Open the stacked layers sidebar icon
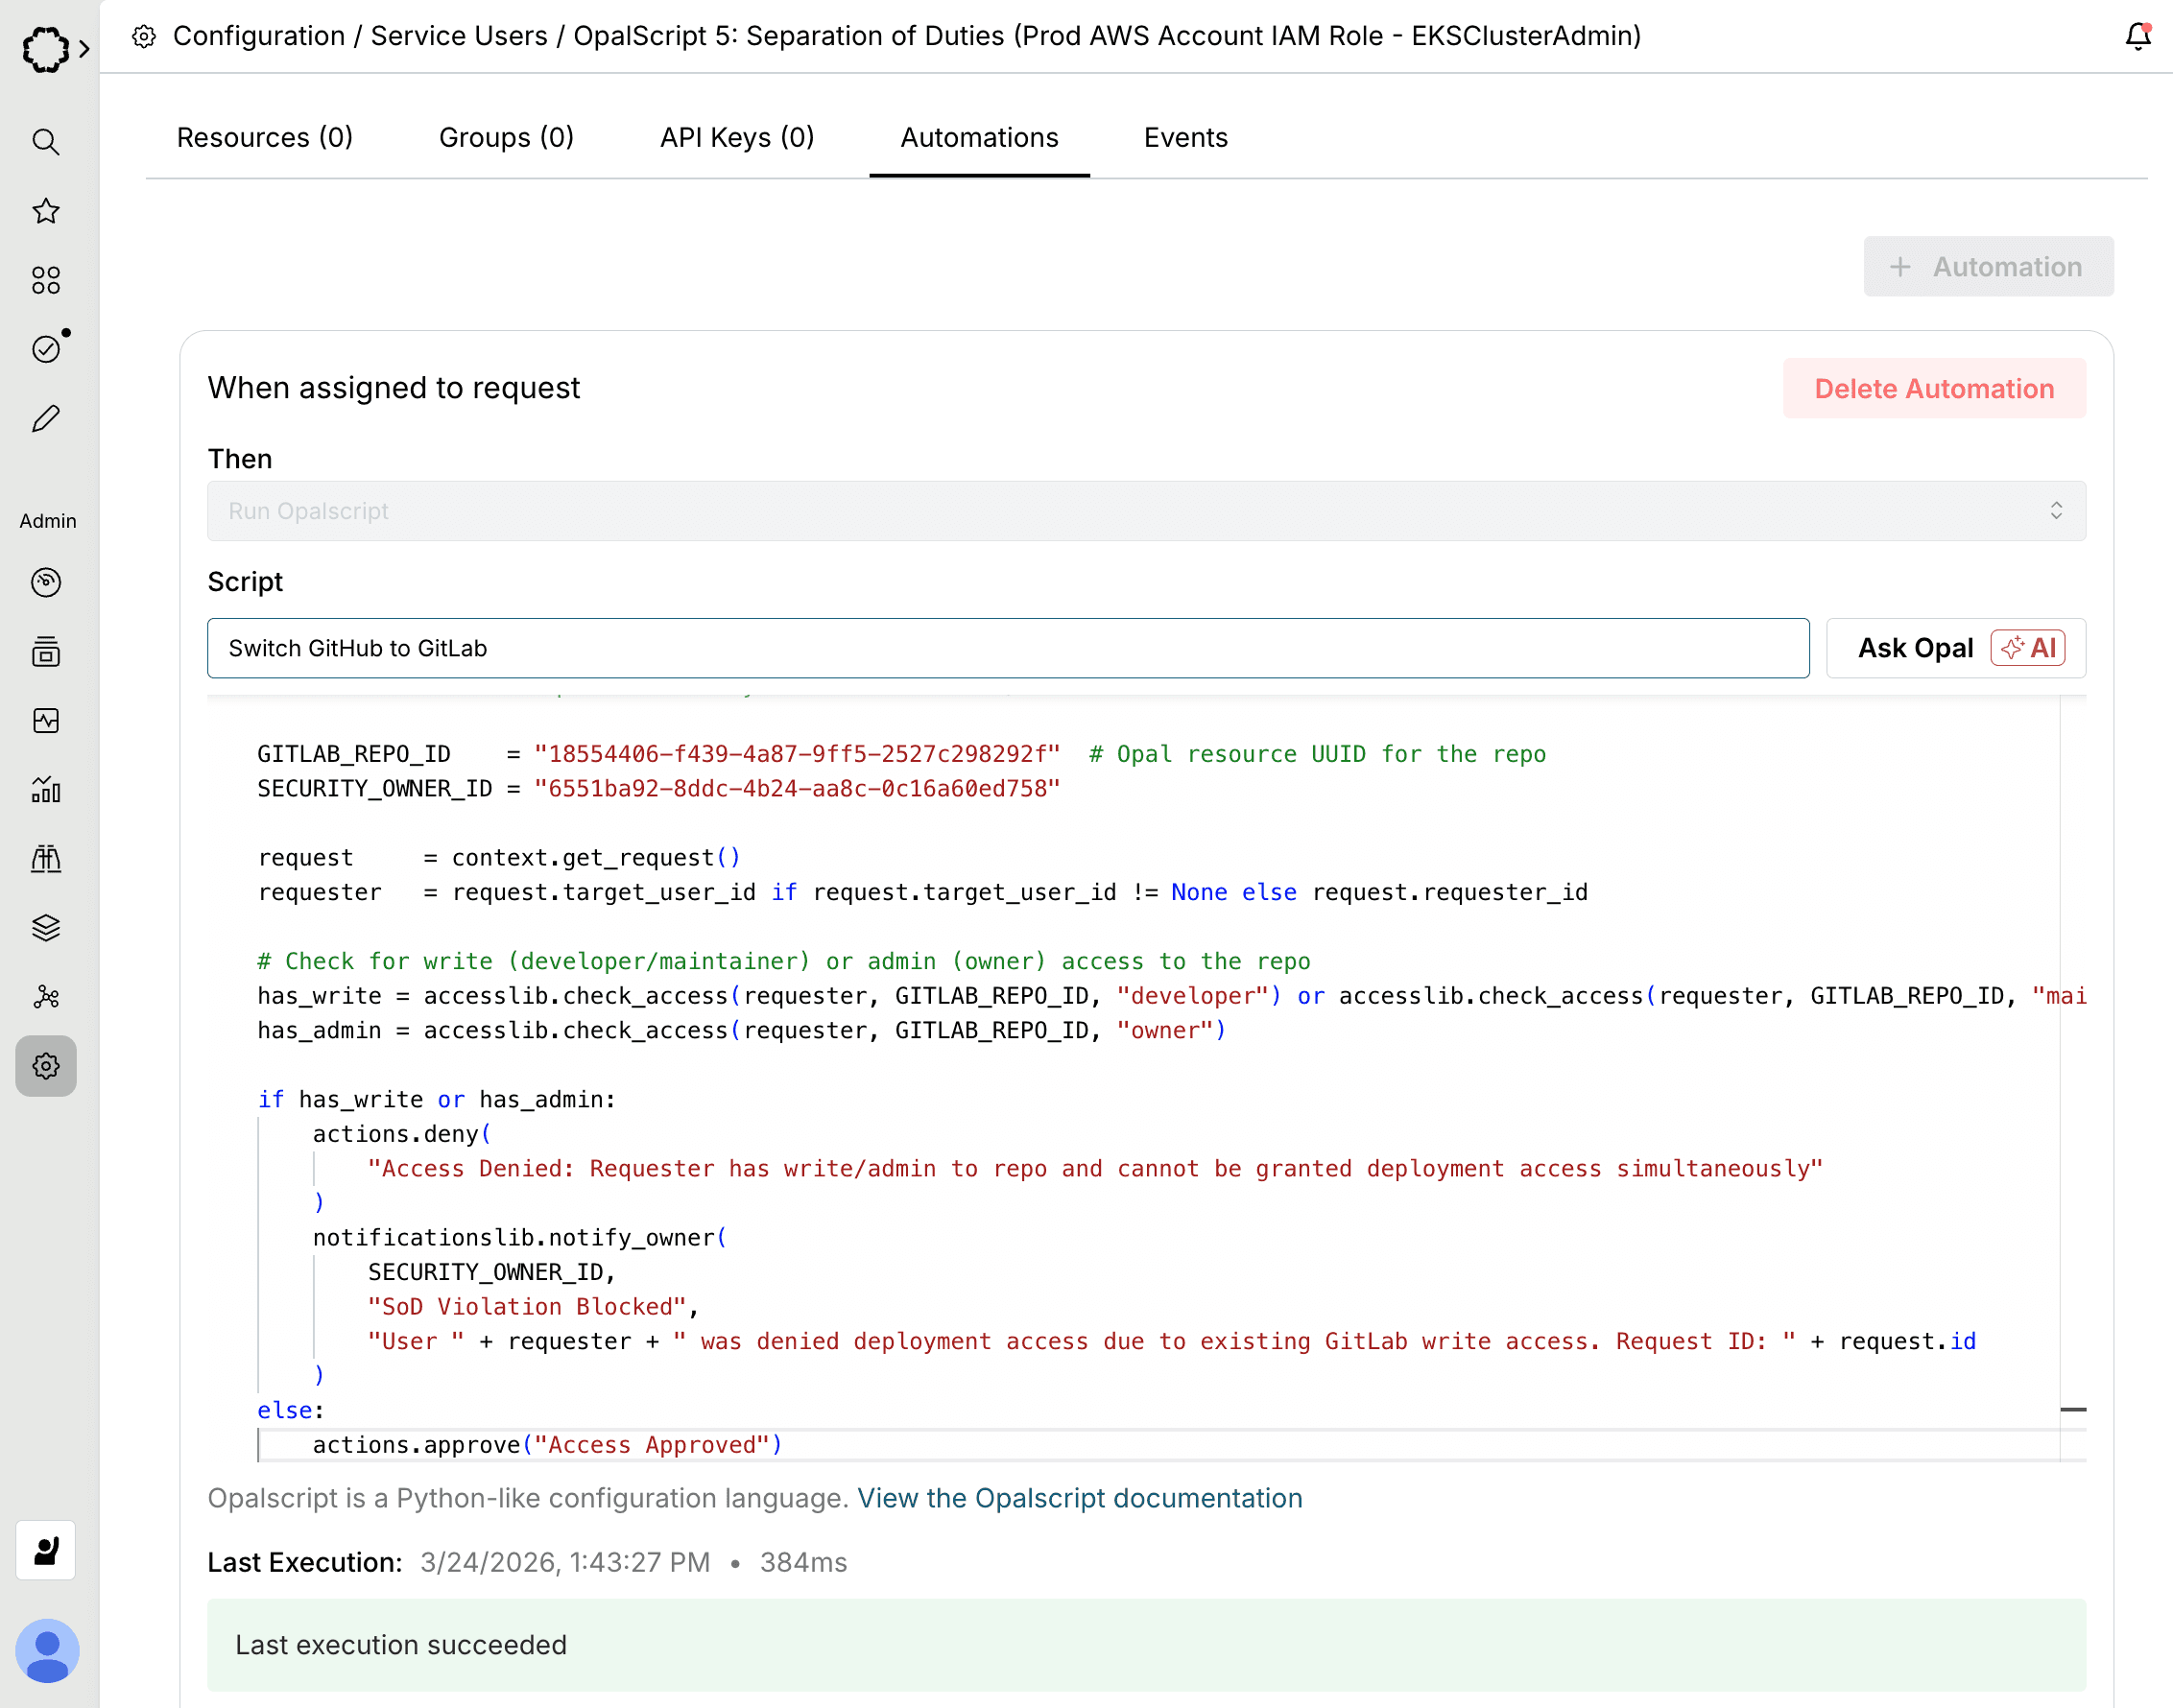The image size is (2173, 1708). pos(46,928)
